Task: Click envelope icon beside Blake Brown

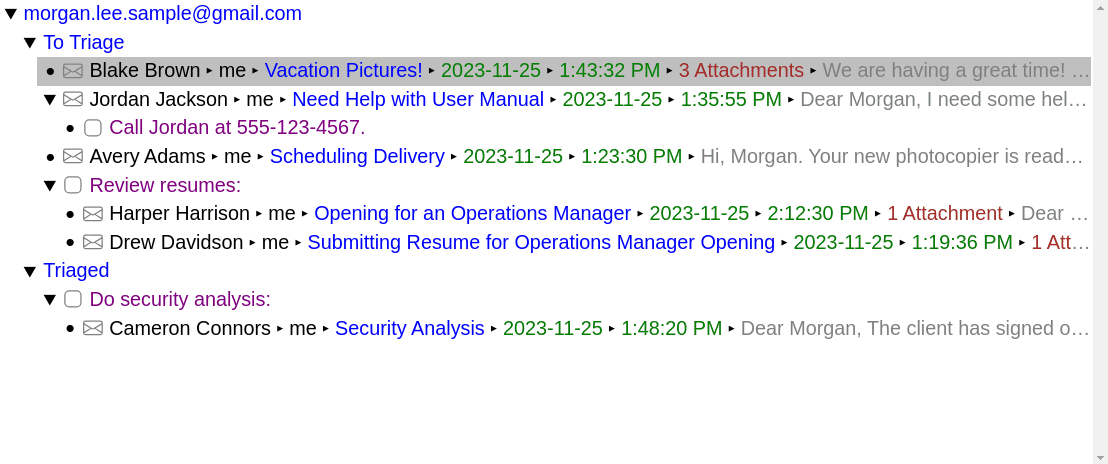Action: point(73,71)
